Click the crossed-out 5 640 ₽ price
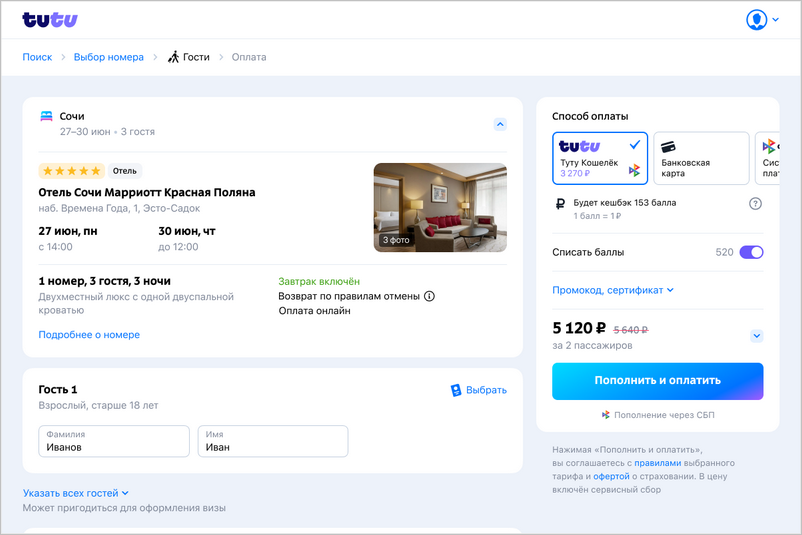 [631, 330]
